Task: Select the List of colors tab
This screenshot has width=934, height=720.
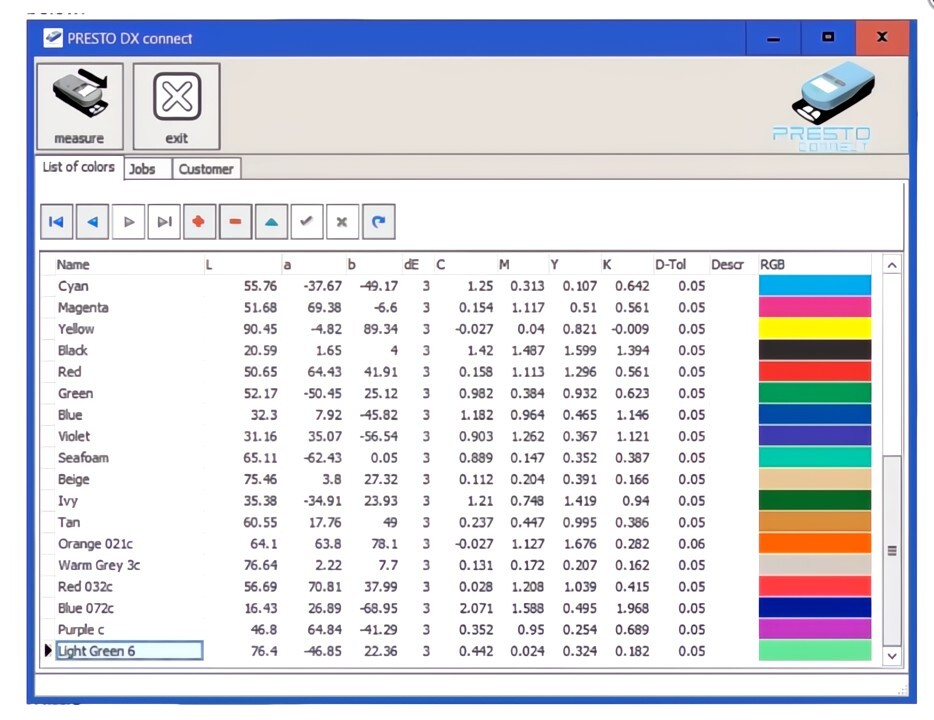Action: [78, 167]
